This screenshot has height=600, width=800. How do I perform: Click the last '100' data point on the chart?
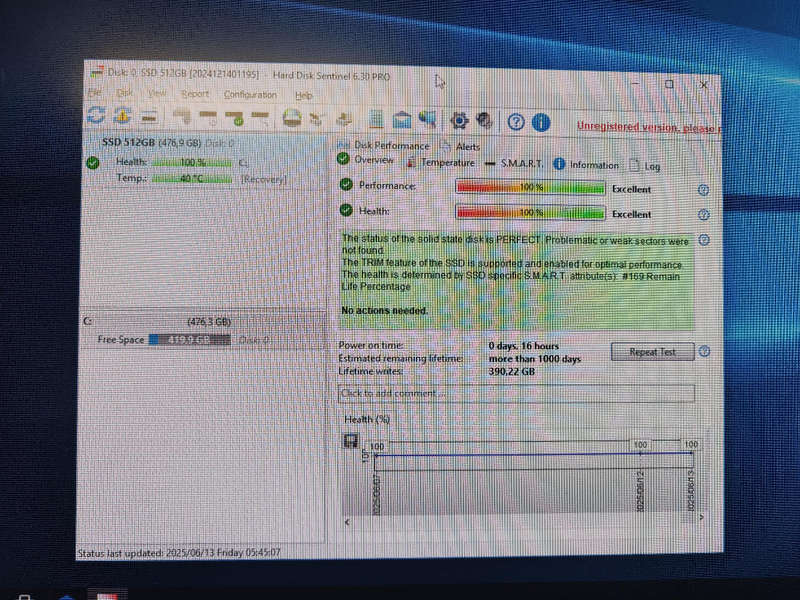[691, 445]
